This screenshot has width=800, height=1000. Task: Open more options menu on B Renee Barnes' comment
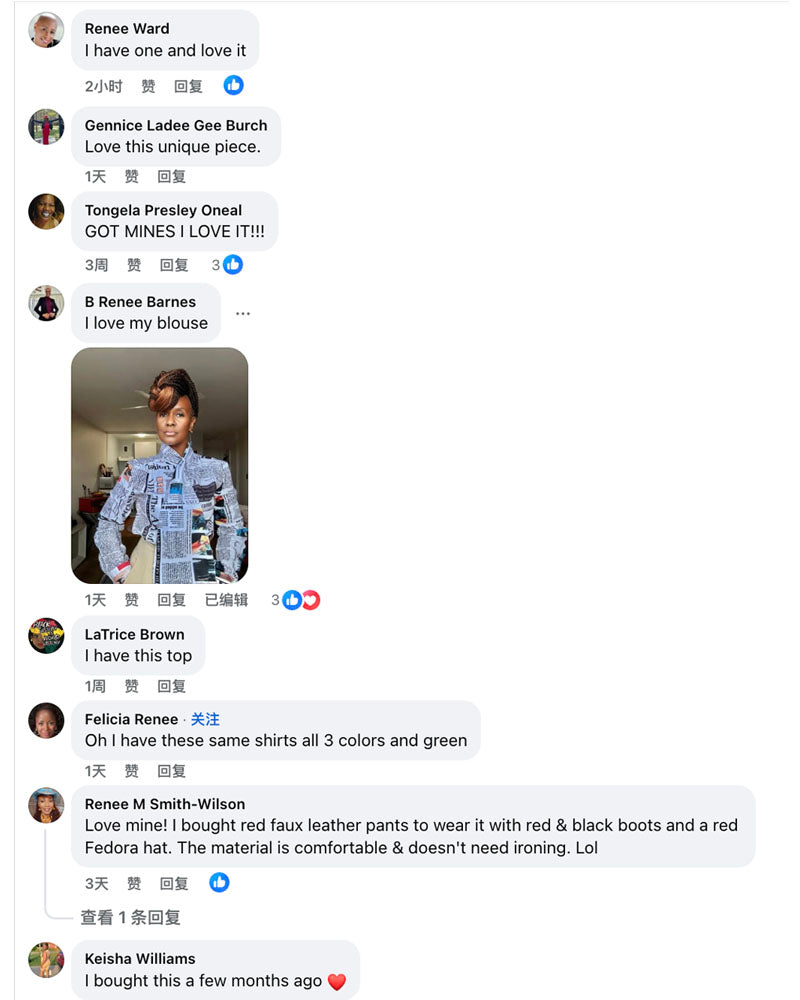click(x=243, y=313)
